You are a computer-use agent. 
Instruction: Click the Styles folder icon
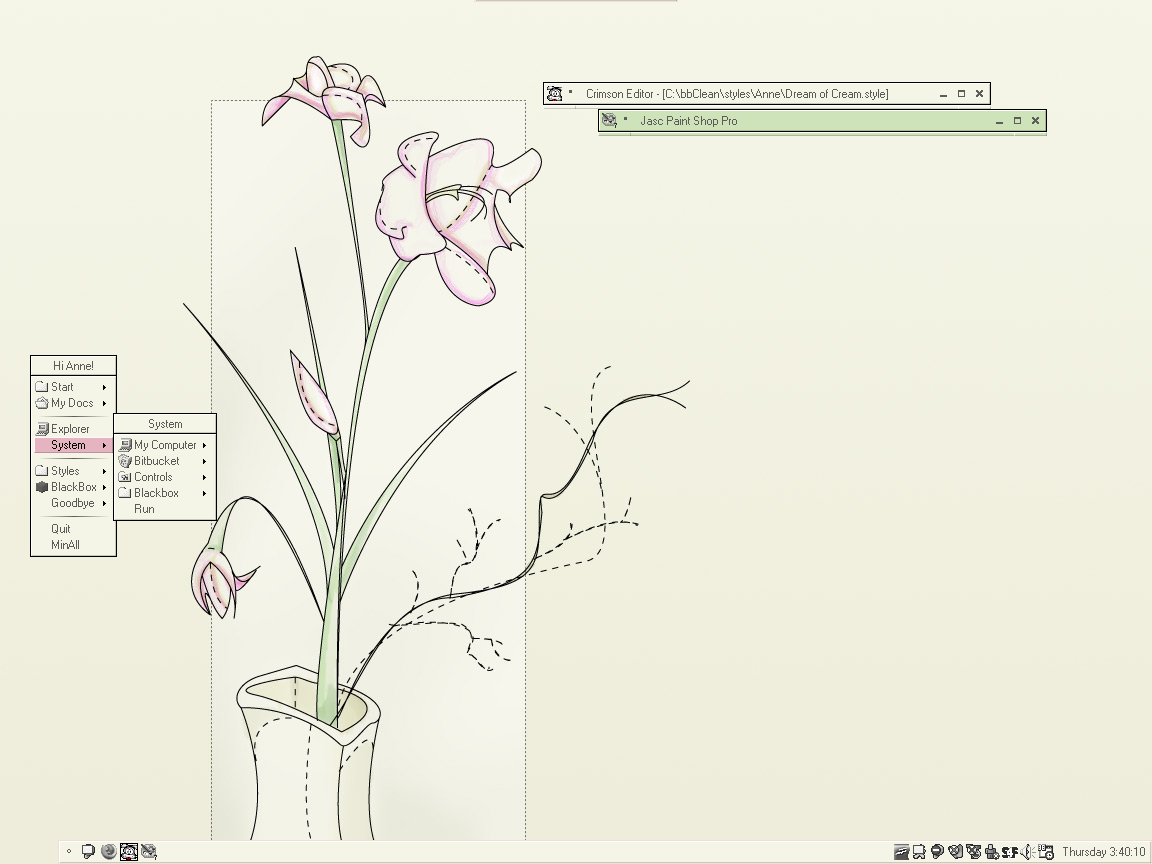pos(42,470)
